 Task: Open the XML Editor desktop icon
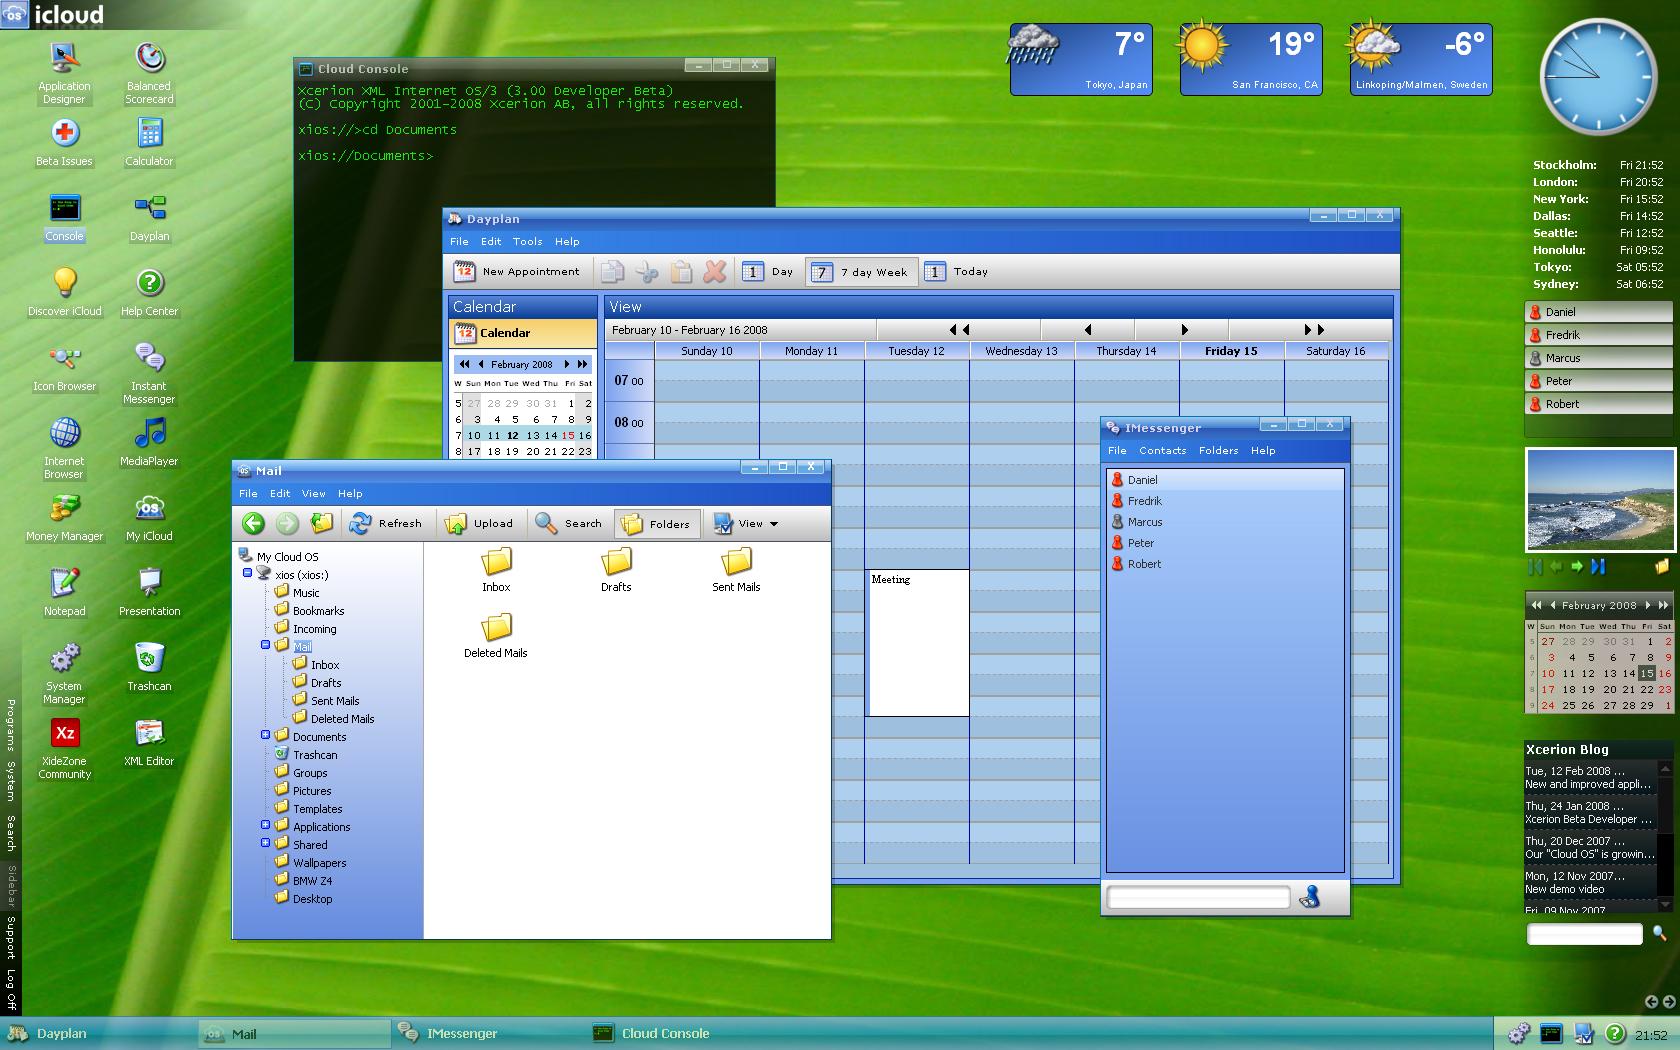149,734
